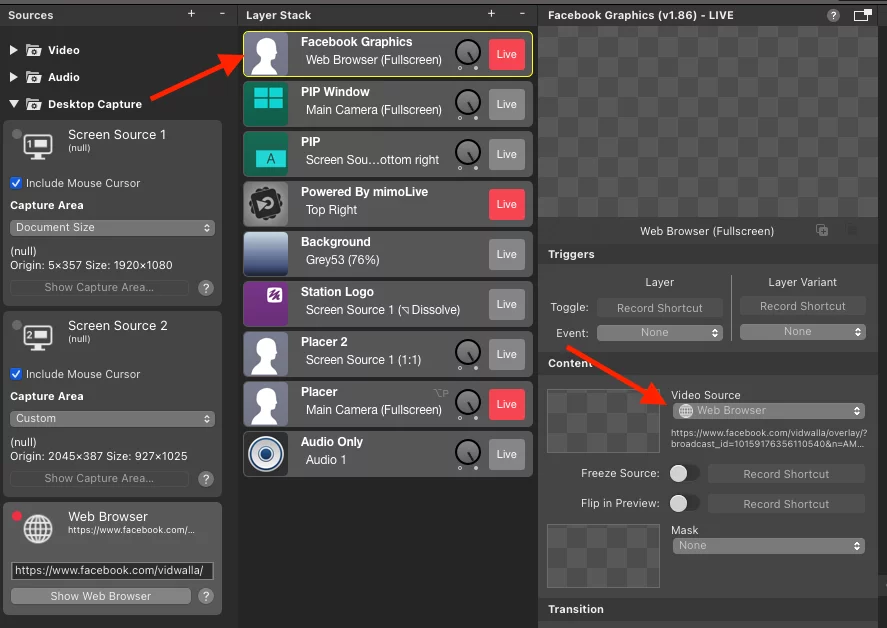Click the PIP Window layer grid icon
Screen dimensions: 887x628
(x=266, y=104)
